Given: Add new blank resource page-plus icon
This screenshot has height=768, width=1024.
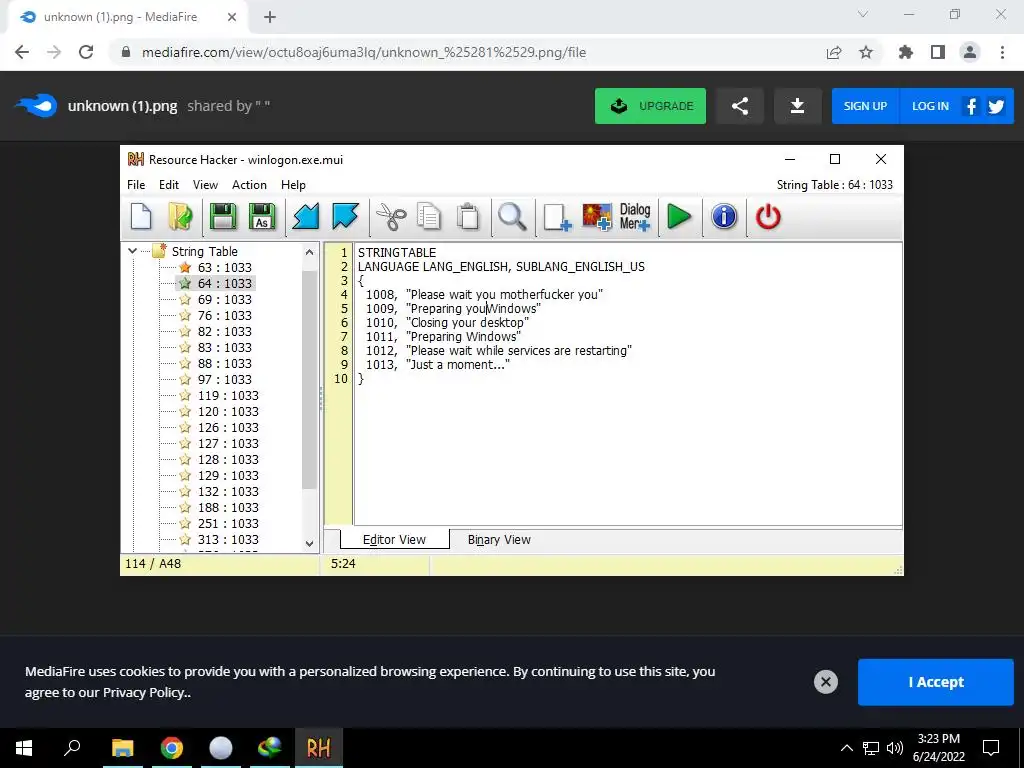Looking at the screenshot, I should click(557, 217).
